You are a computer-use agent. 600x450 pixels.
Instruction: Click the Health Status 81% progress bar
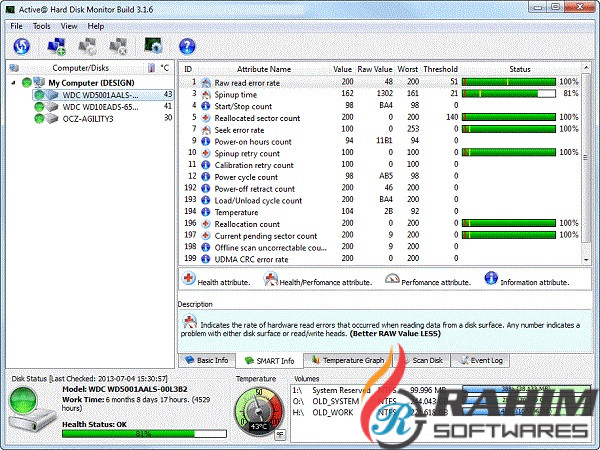click(x=144, y=434)
